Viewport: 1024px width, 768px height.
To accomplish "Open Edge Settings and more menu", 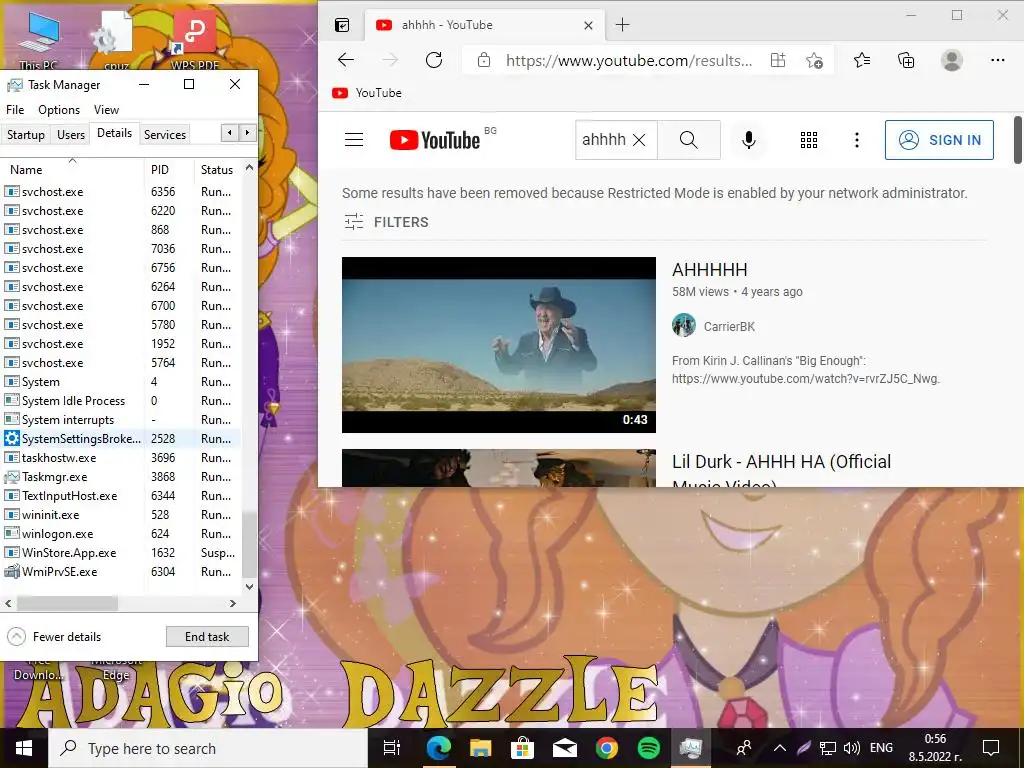I will tap(997, 60).
